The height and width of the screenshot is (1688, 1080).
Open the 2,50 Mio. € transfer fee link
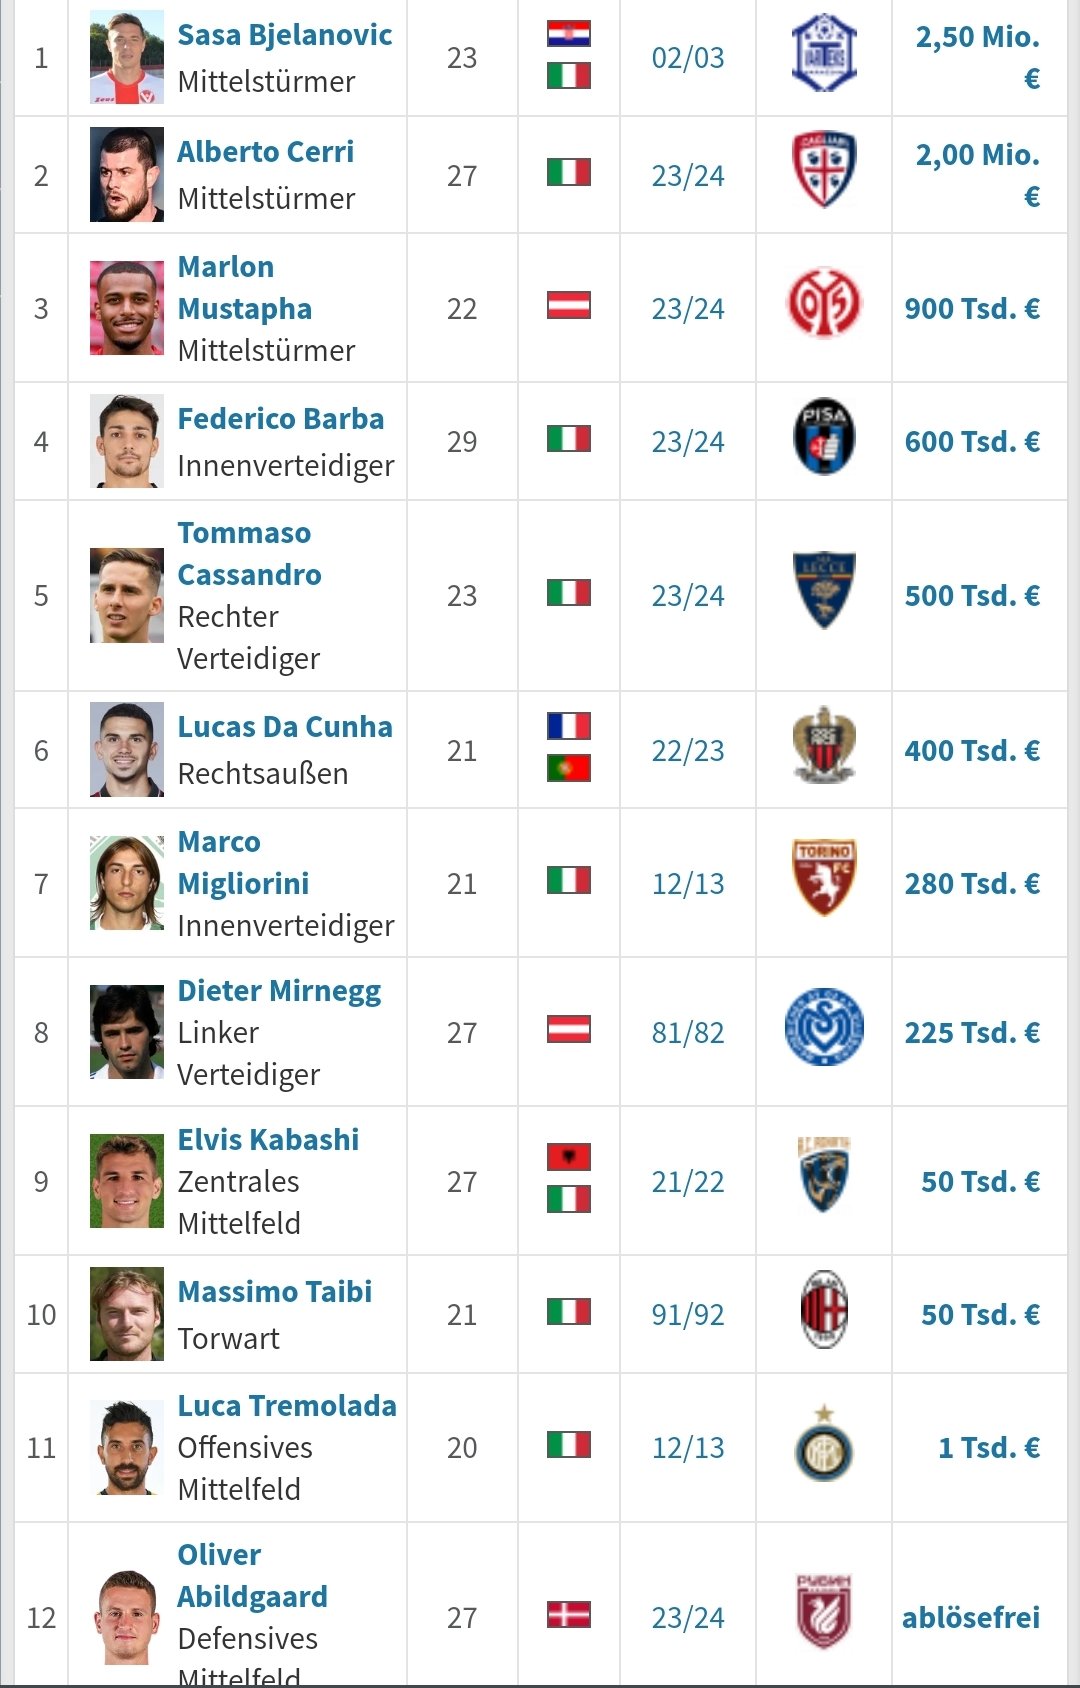pyautogui.click(x=978, y=57)
